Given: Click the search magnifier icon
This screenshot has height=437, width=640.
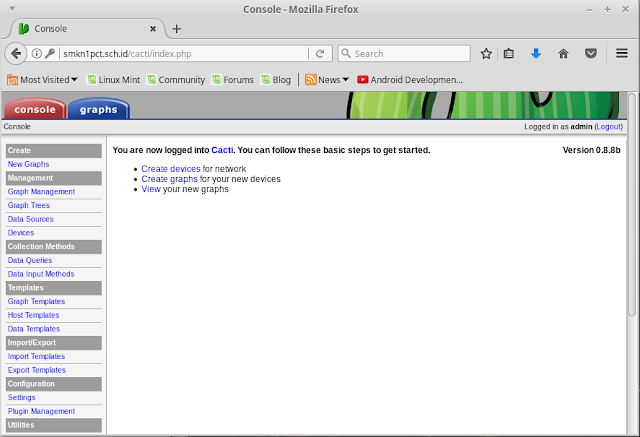Looking at the screenshot, I should click(x=346, y=53).
